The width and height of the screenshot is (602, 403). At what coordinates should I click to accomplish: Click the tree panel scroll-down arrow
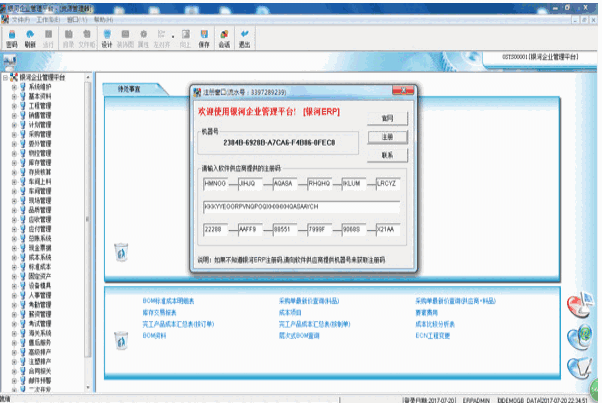click(x=88, y=387)
